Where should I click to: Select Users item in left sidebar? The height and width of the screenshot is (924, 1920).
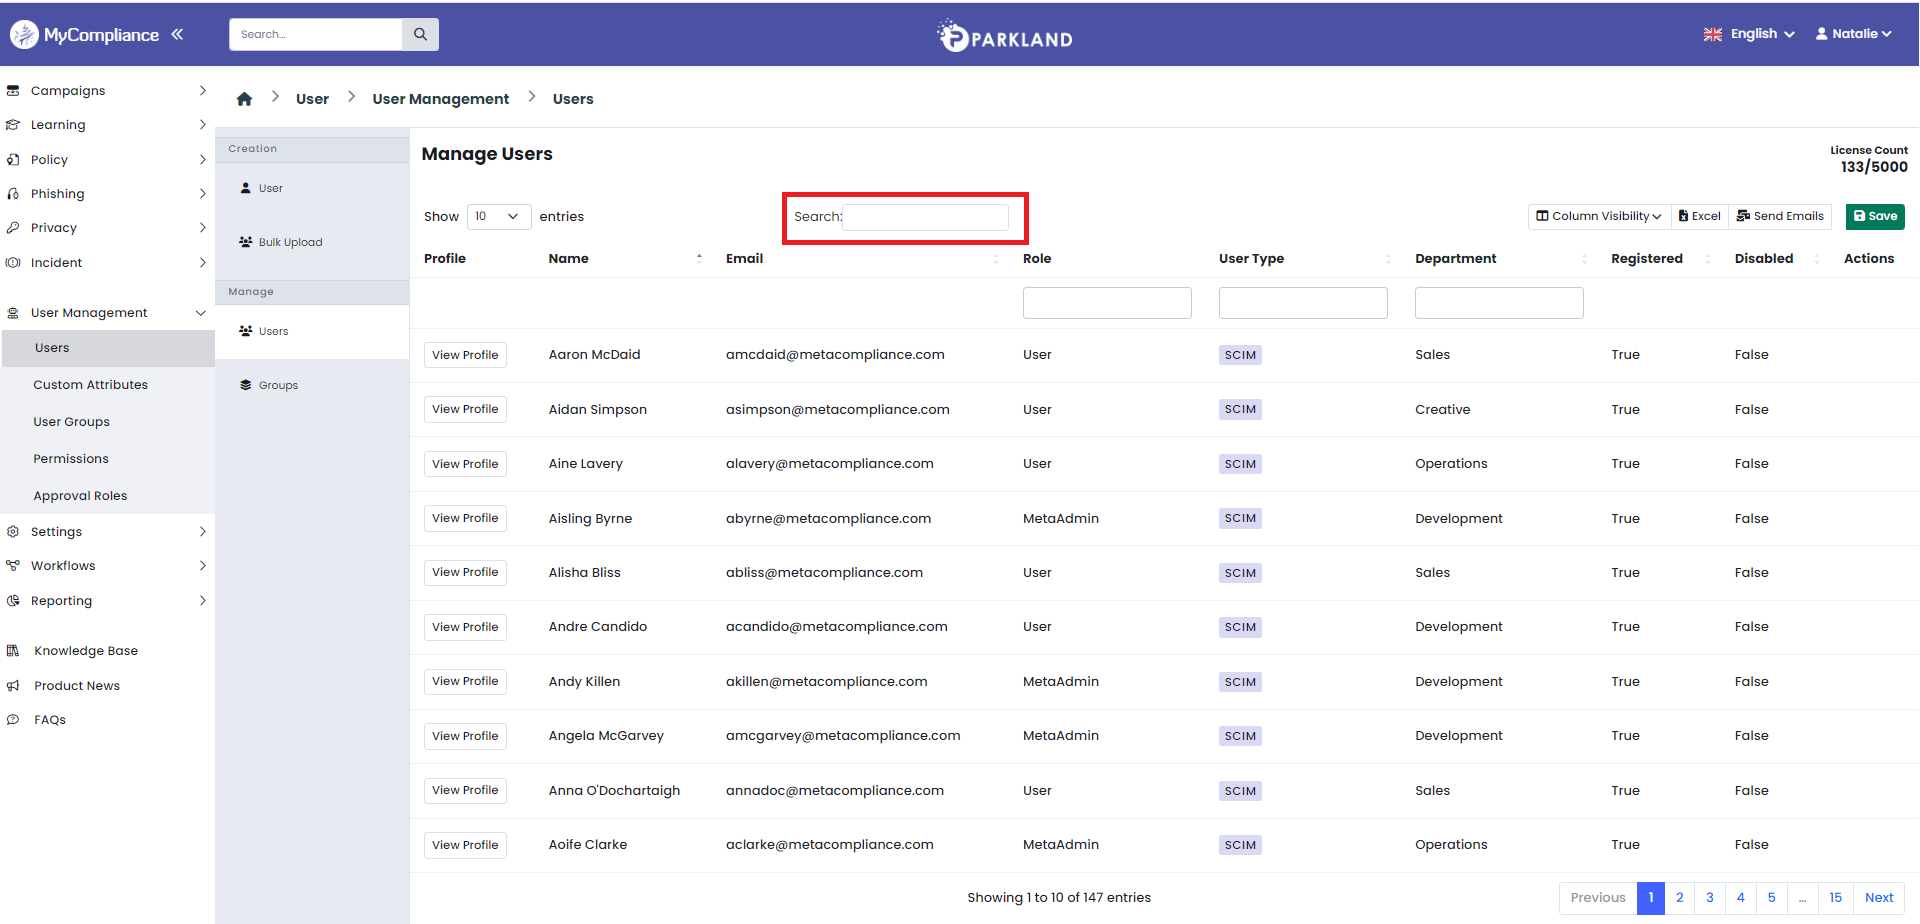(107, 348)
